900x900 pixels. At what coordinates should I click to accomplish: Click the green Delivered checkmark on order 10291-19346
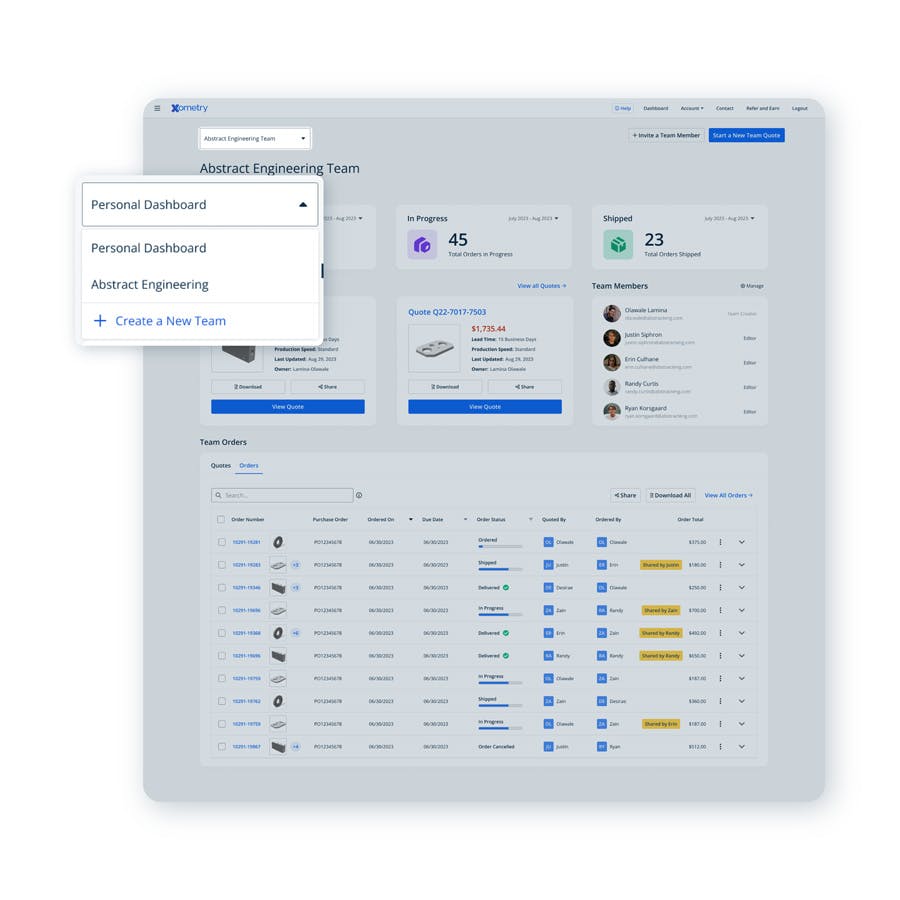506,587
